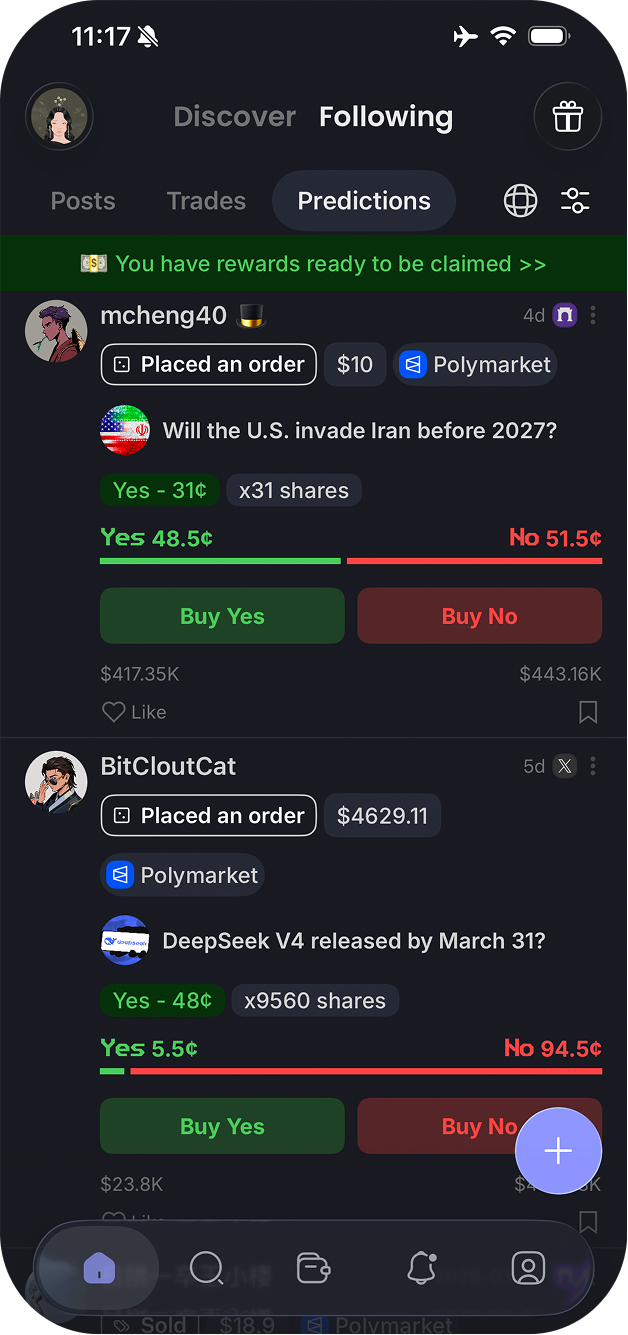Buy Yes on the Iran invasion market

pyautogui.click(x=222, y=616)
